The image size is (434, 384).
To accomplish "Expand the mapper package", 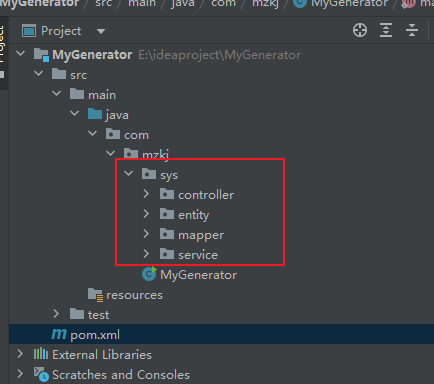I will coord(146,234).
